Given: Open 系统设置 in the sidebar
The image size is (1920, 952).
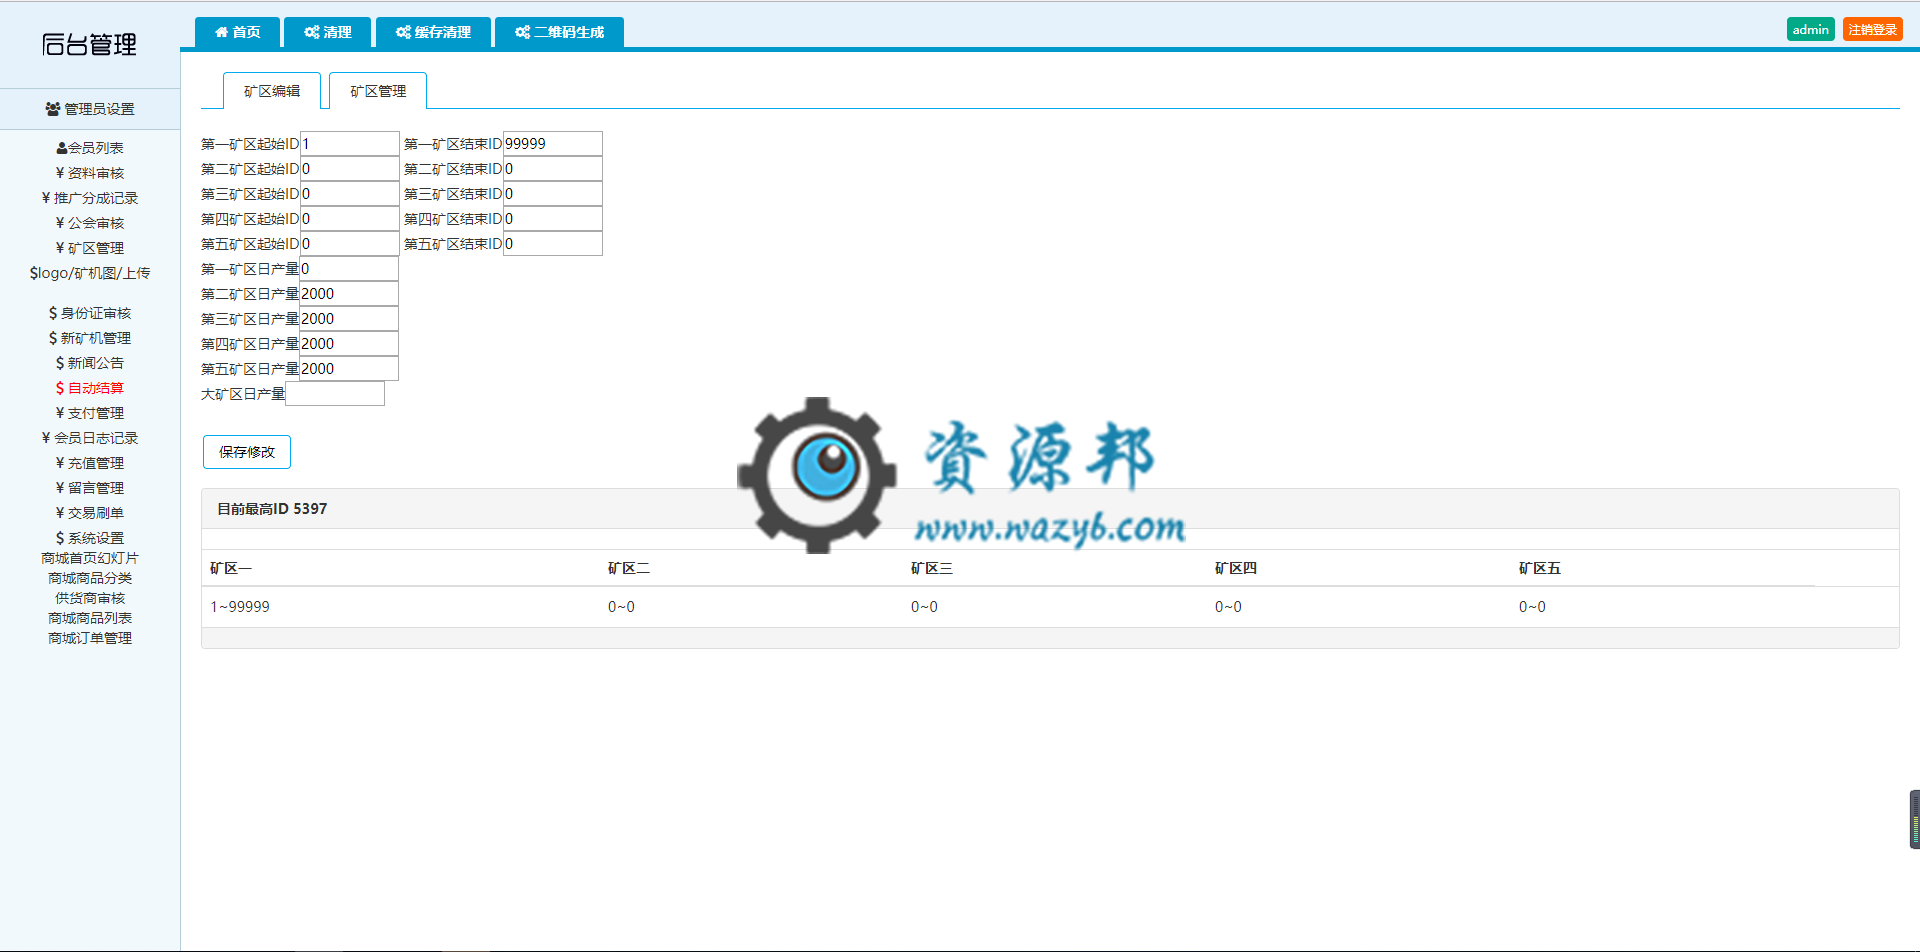Looking at the screenshot, I should point(90,538).
